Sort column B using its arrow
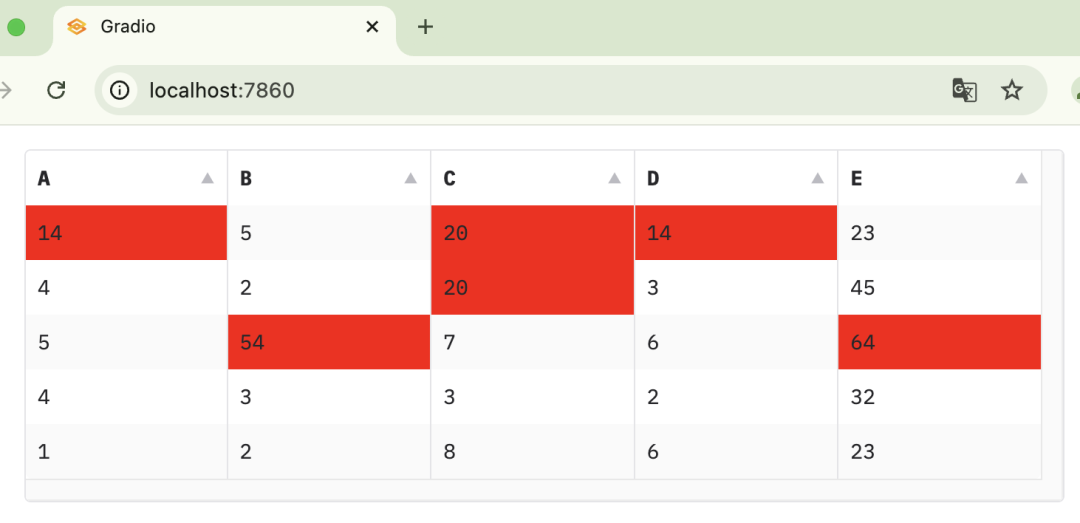 (x=410, y=178)
